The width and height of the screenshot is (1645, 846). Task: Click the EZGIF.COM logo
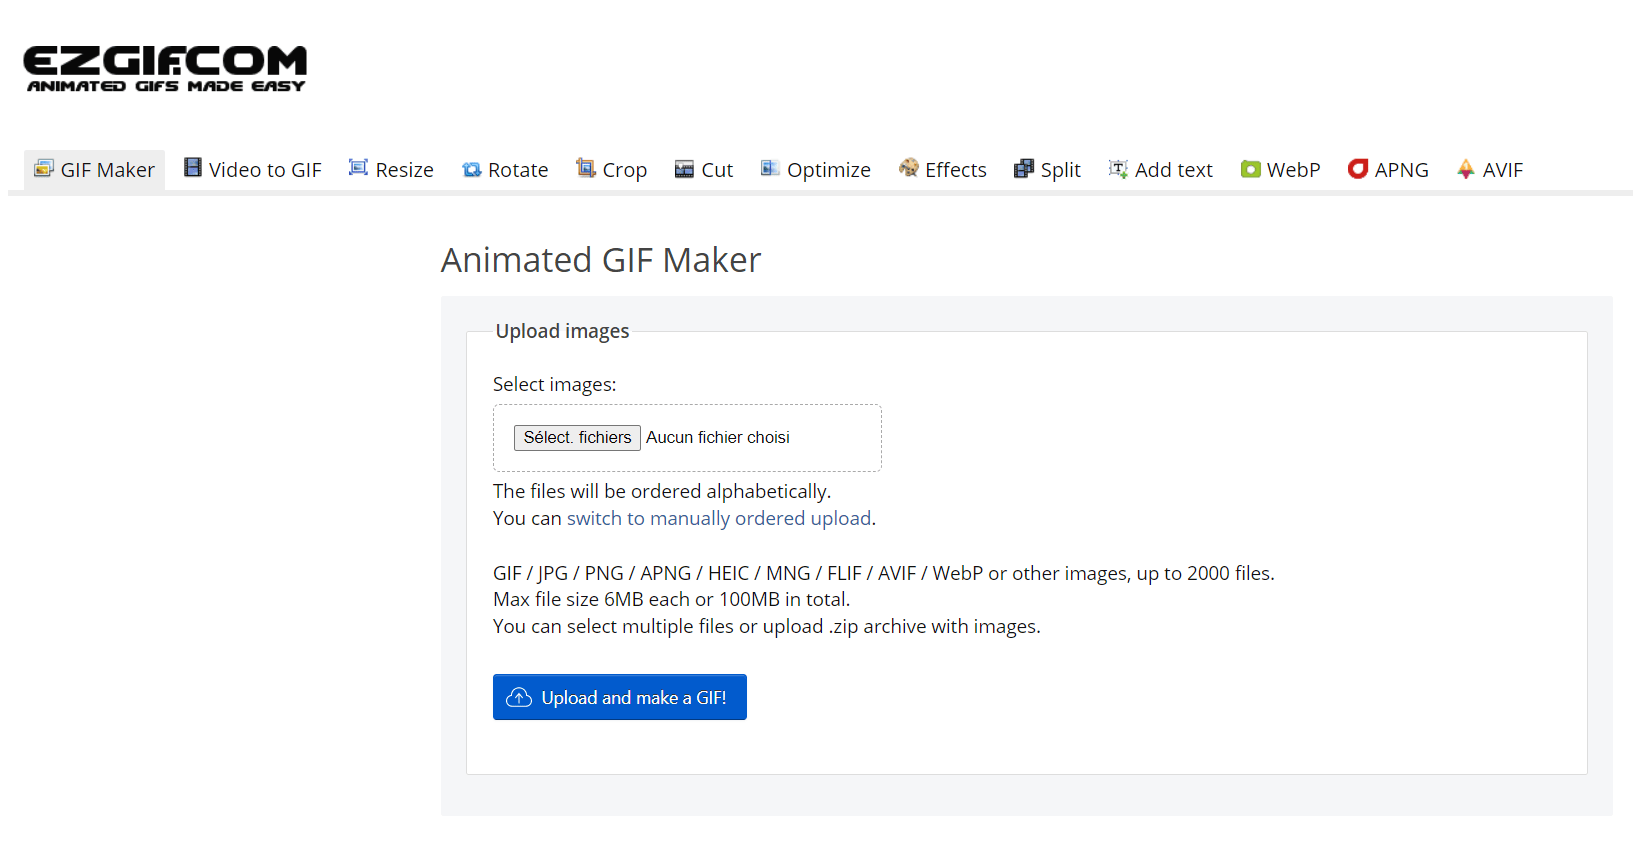click(165, 68)
